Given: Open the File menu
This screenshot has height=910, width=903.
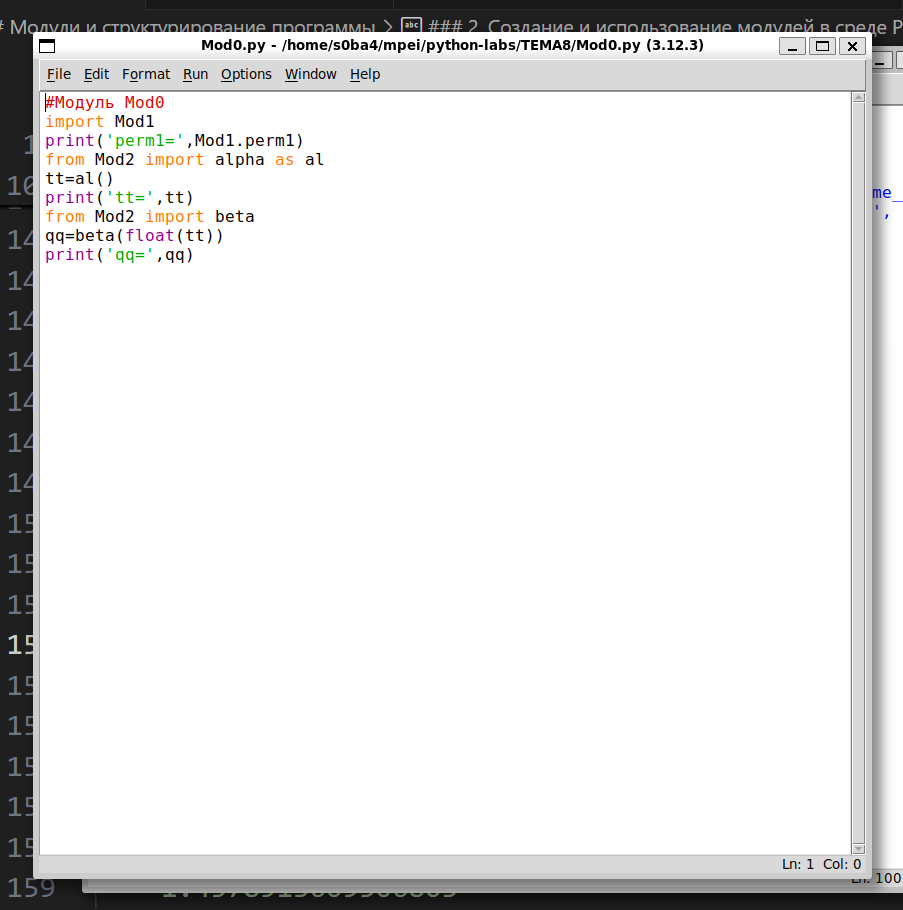Looking at the screenshot, I should (59, 74).
